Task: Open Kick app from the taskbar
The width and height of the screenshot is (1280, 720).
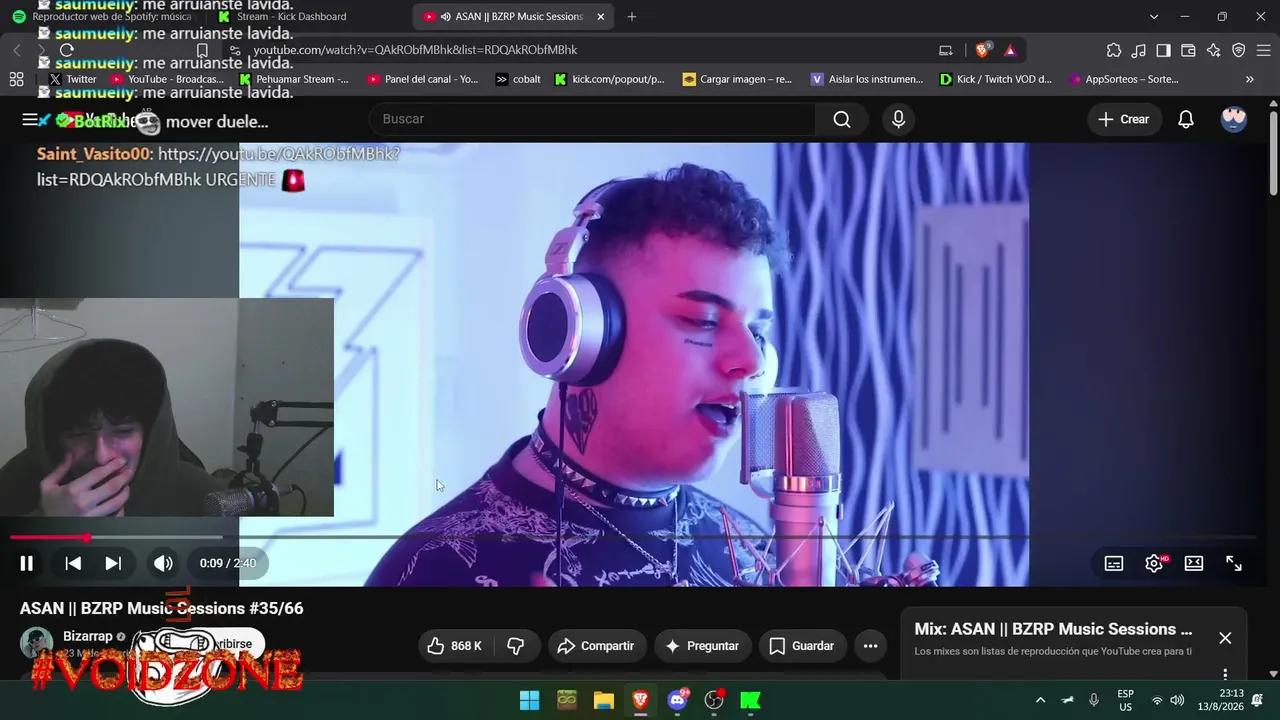Action: (750, 700)
